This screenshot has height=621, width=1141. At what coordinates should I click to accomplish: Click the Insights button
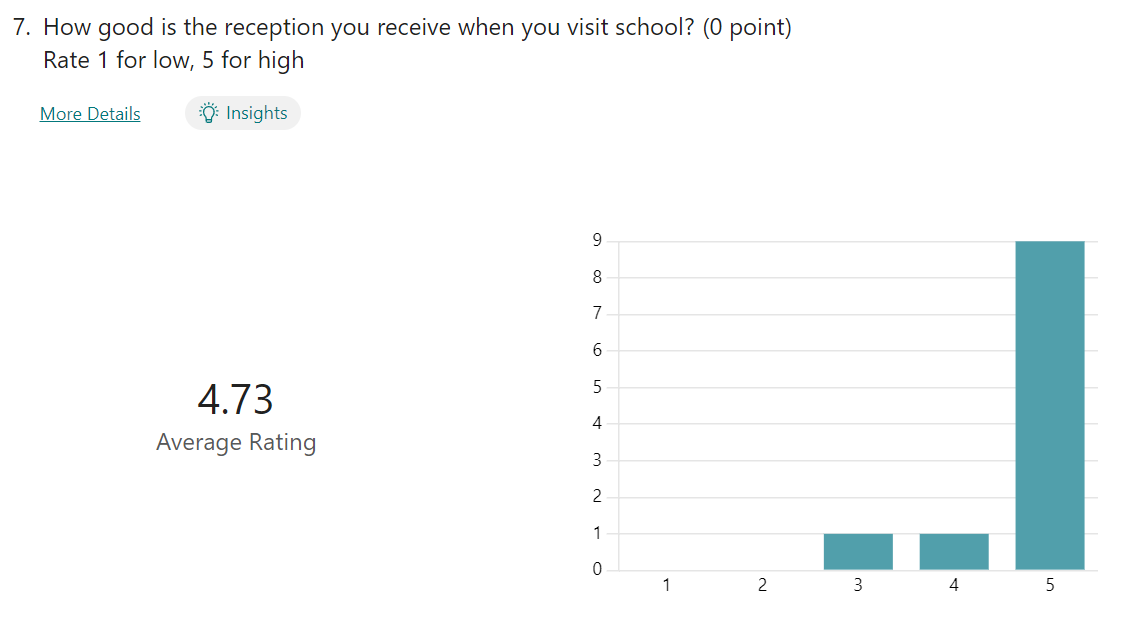243,113
